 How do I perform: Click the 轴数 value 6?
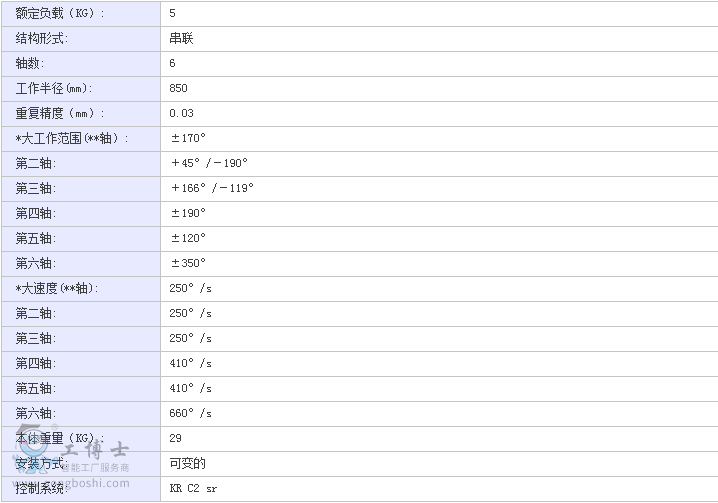(x=173, y=63)
